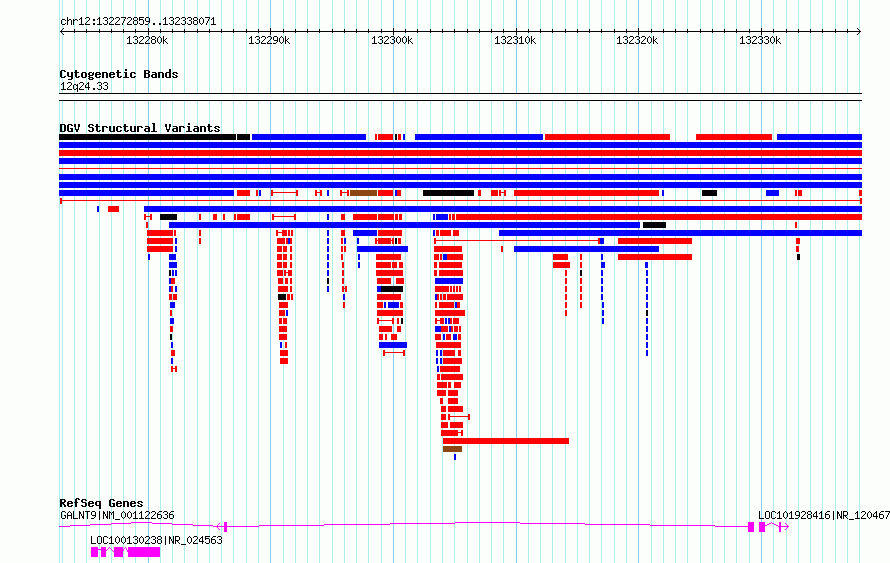The height and width of the screenshot is (563, 890).
Task: Click the 132290k ruler tick label
Action: (x=269, y=40)
